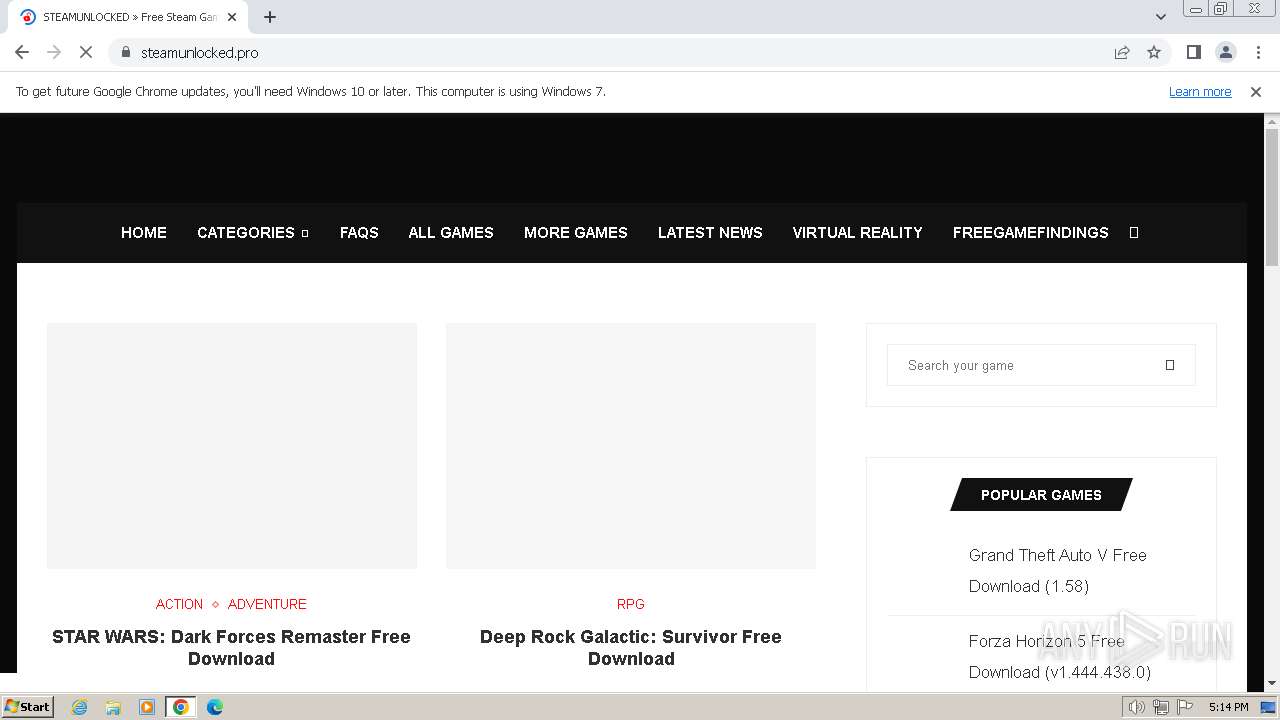Click Chrome icon in taskbar
The height and width of the screenshot is (720, 1280).
(x=181, y=707)
